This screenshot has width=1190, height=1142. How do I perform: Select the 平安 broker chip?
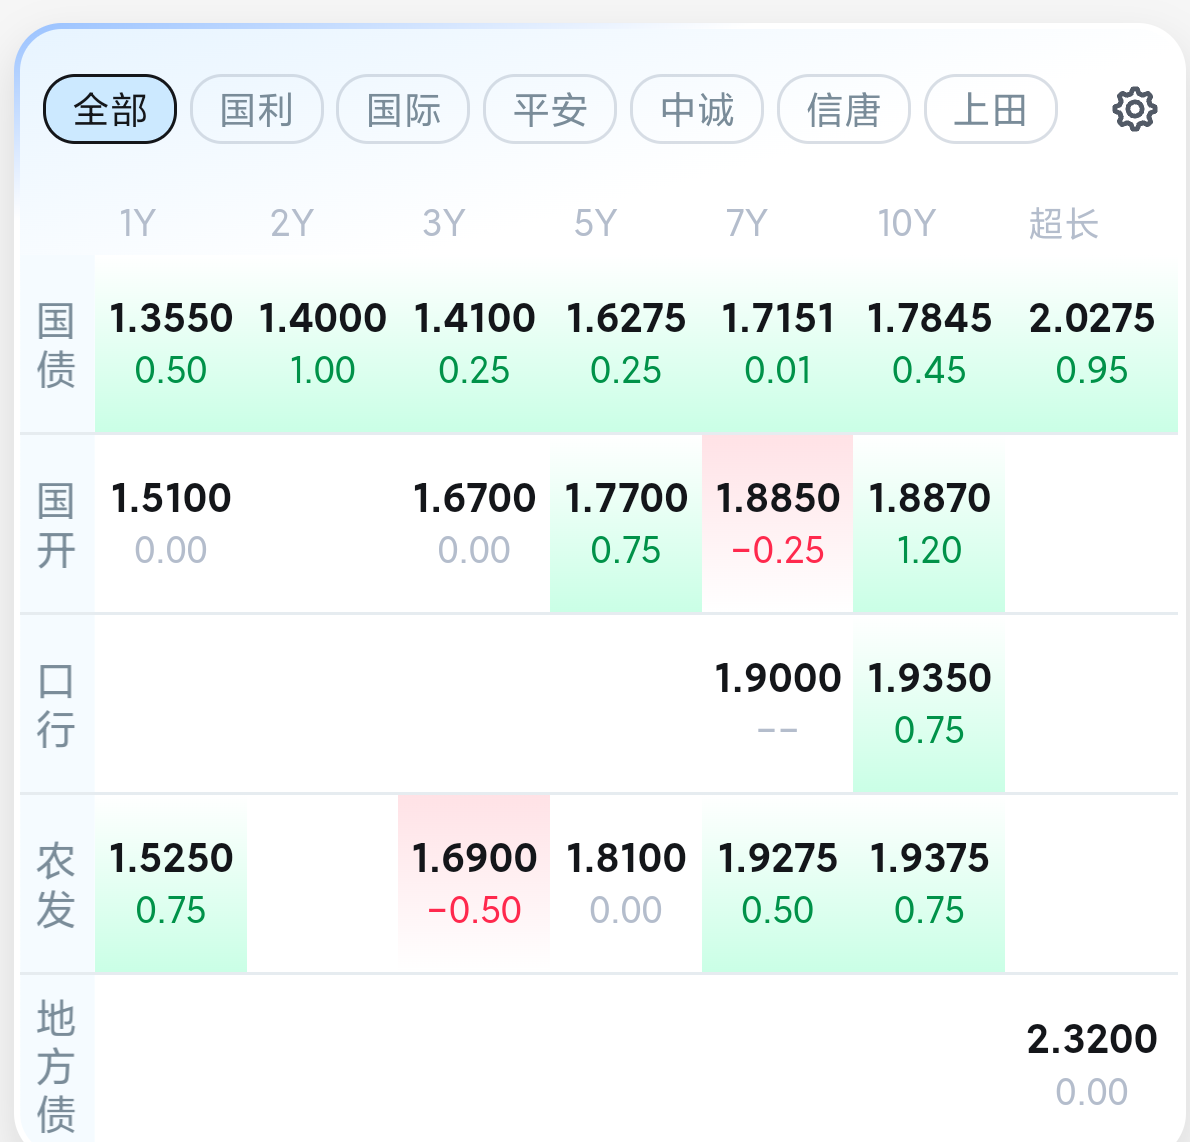click(x=550, y=109)
